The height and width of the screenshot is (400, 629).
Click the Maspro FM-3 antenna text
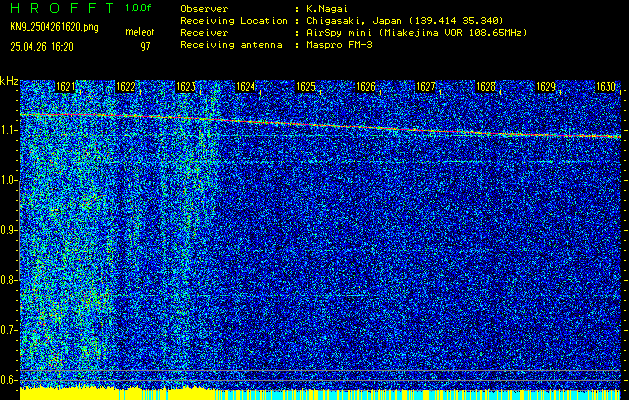pos(339,45)
